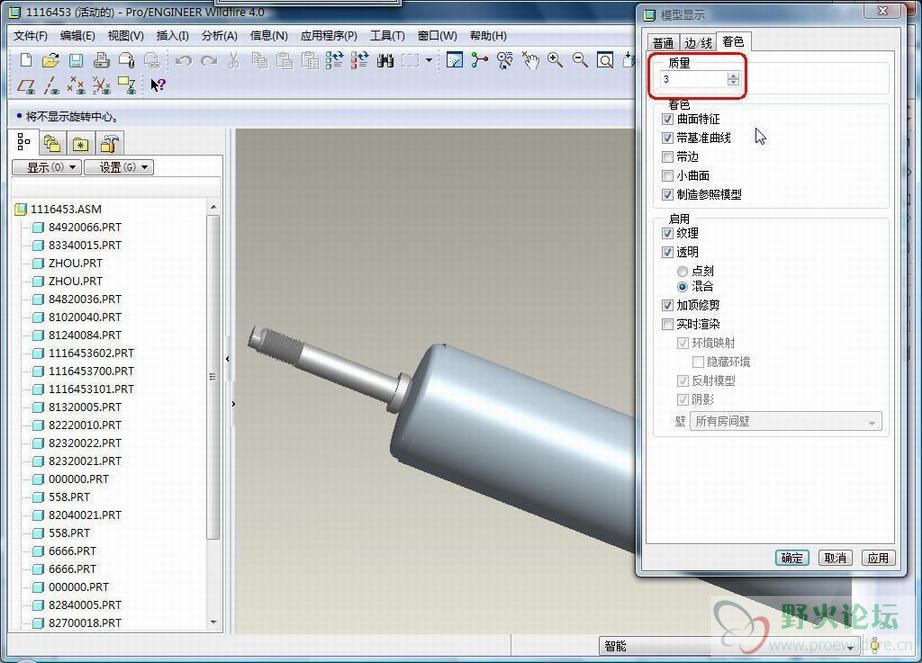
Task: Open the 智能 selection filter dropdown
Action: pyautogui.click(x=729, y=647)
